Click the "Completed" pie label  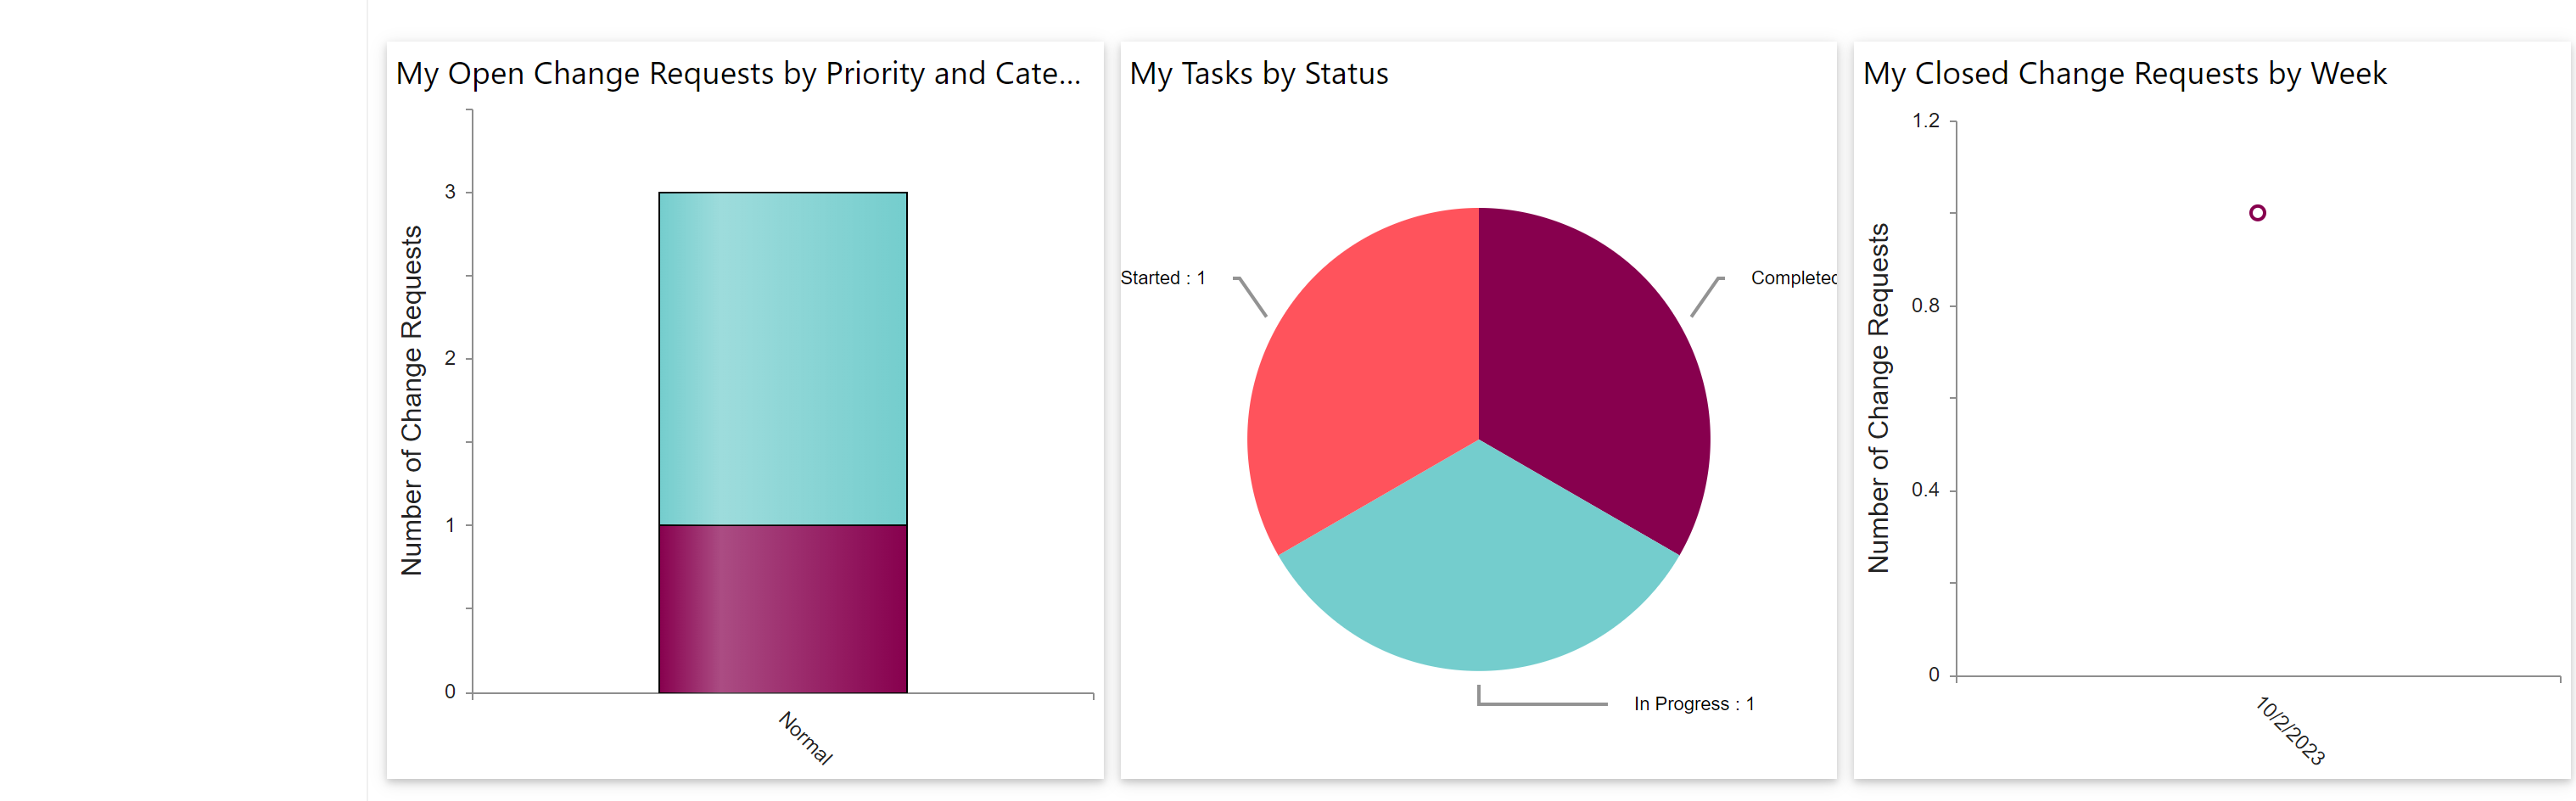tap(1792, 278)
